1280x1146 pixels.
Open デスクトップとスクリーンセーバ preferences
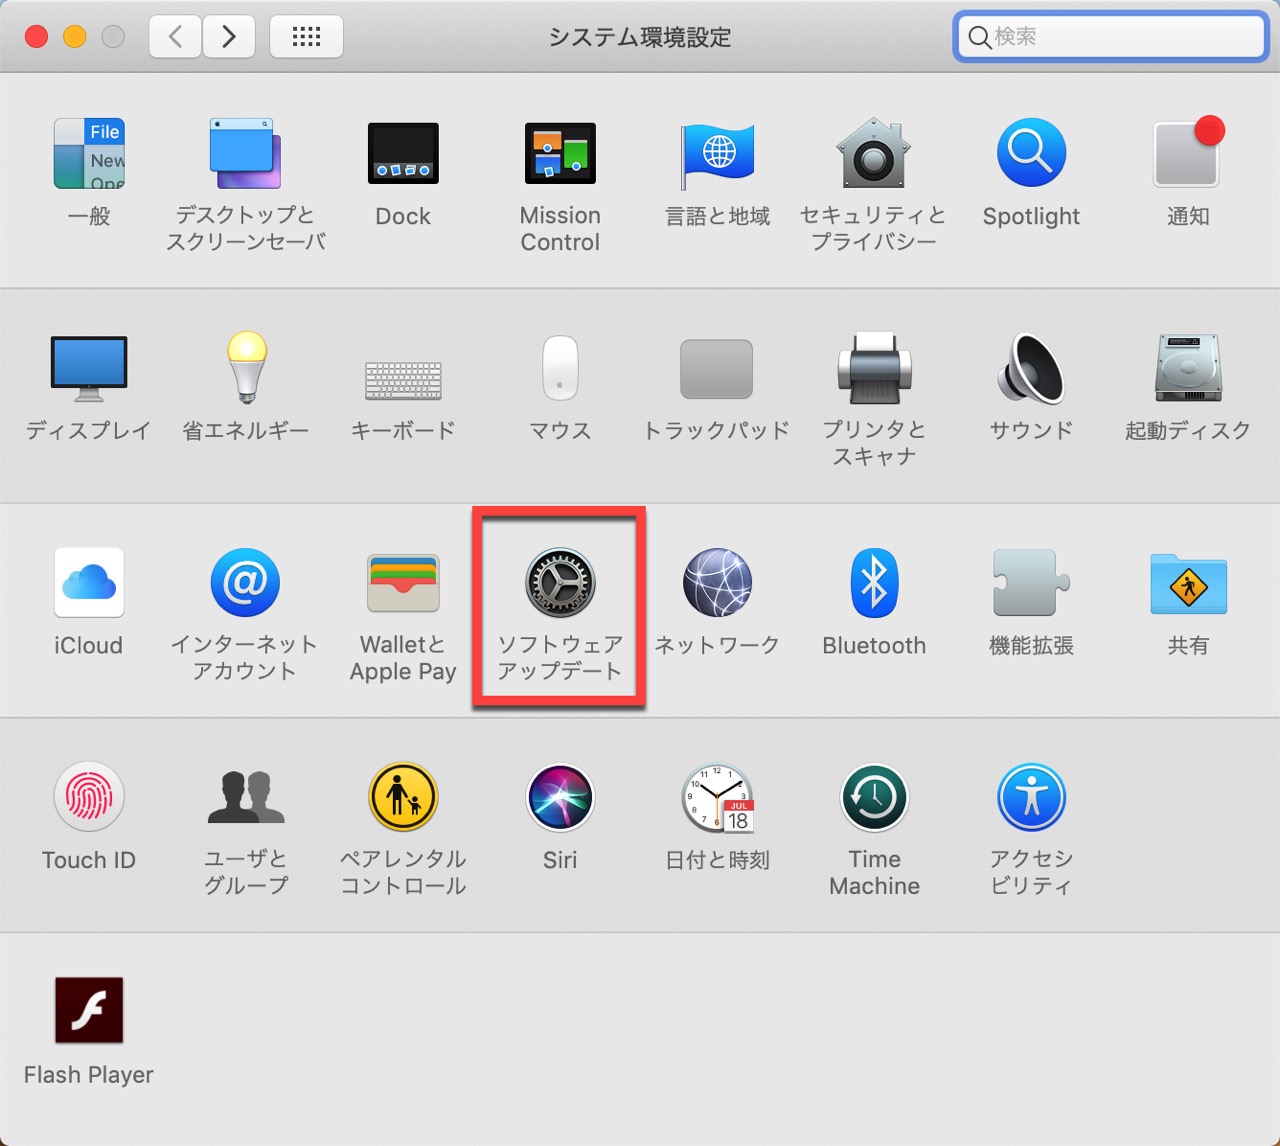click(245, 154)
